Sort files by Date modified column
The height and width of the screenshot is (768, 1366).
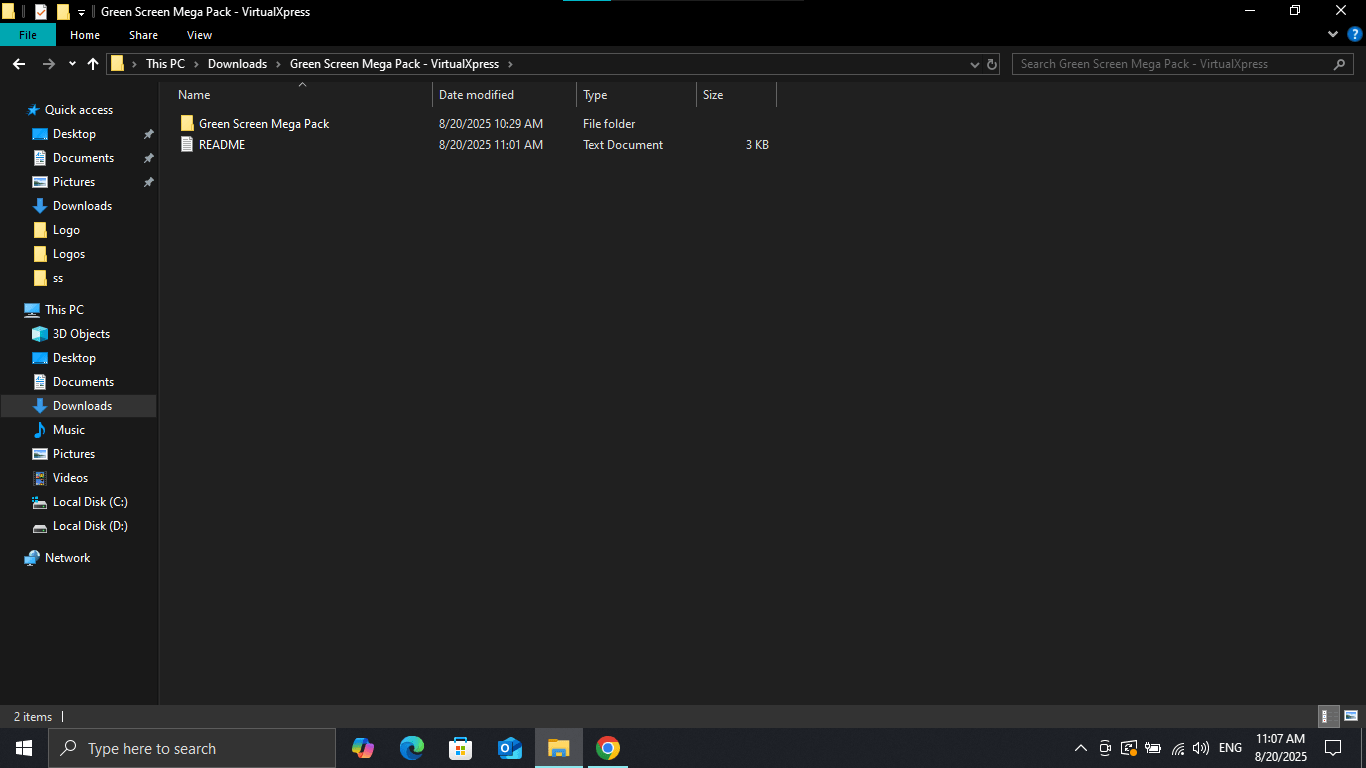[x=476, y=95]
